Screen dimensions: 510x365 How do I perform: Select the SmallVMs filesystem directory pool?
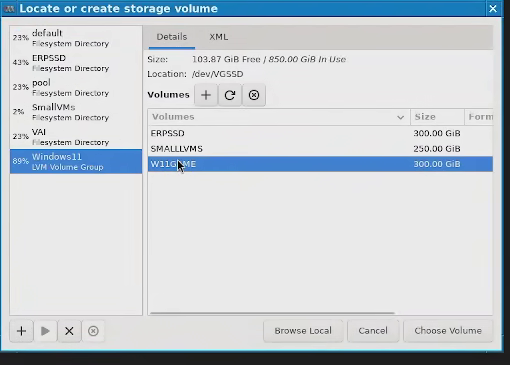coord(76,112)
